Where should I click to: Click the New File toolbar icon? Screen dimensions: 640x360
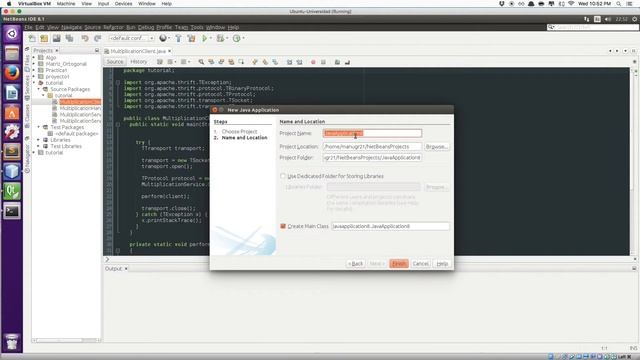(32, 38)
